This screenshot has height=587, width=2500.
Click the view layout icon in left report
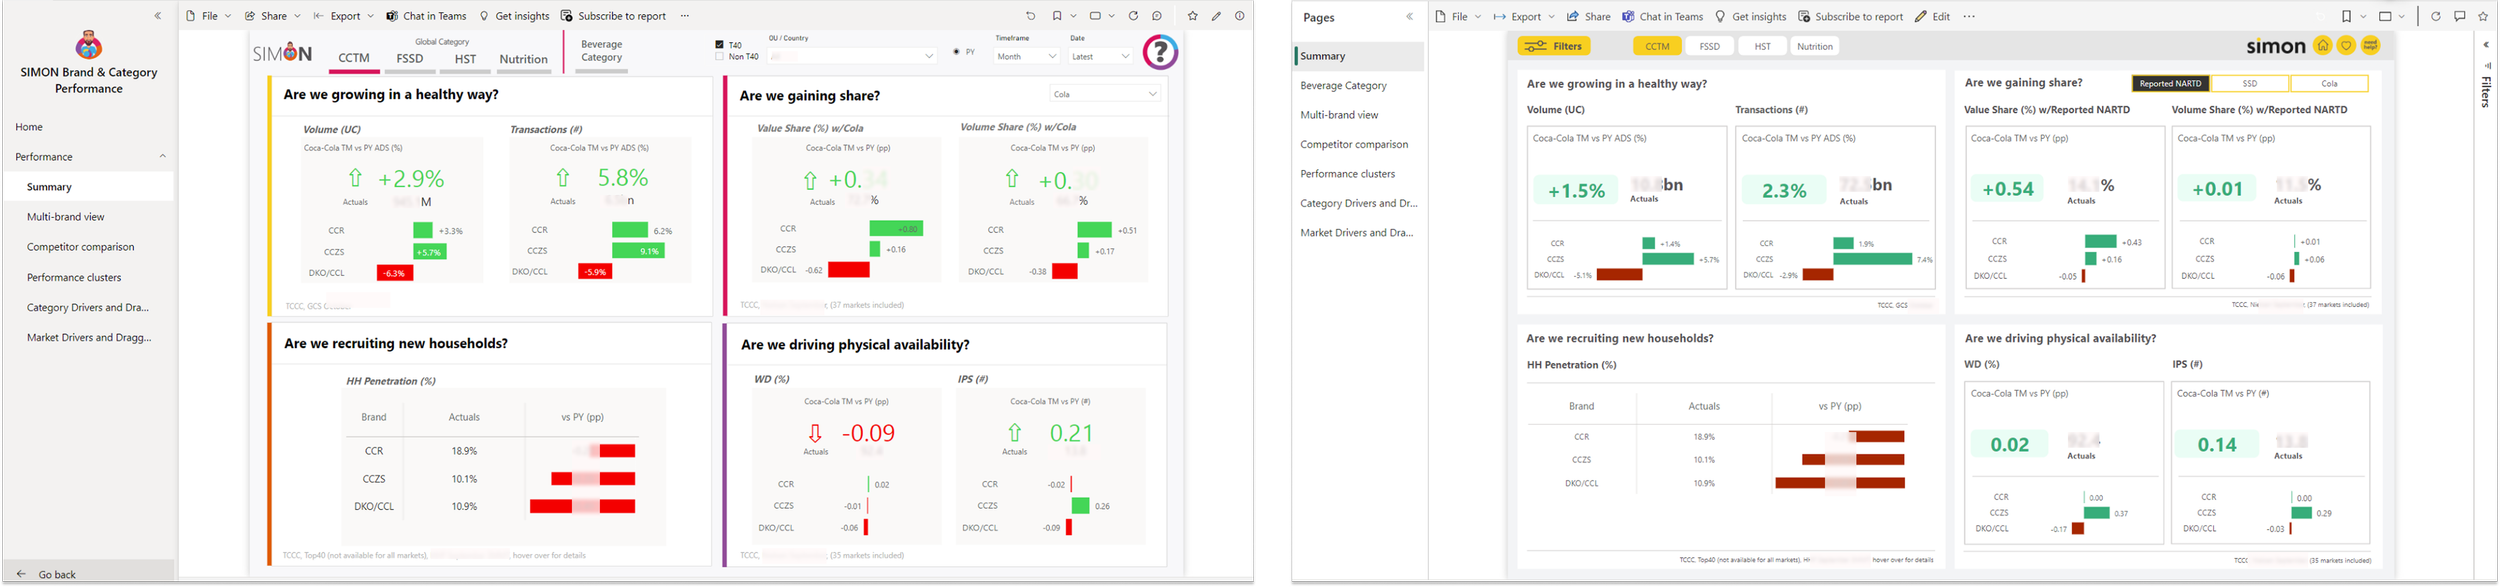pos(1095,16)
